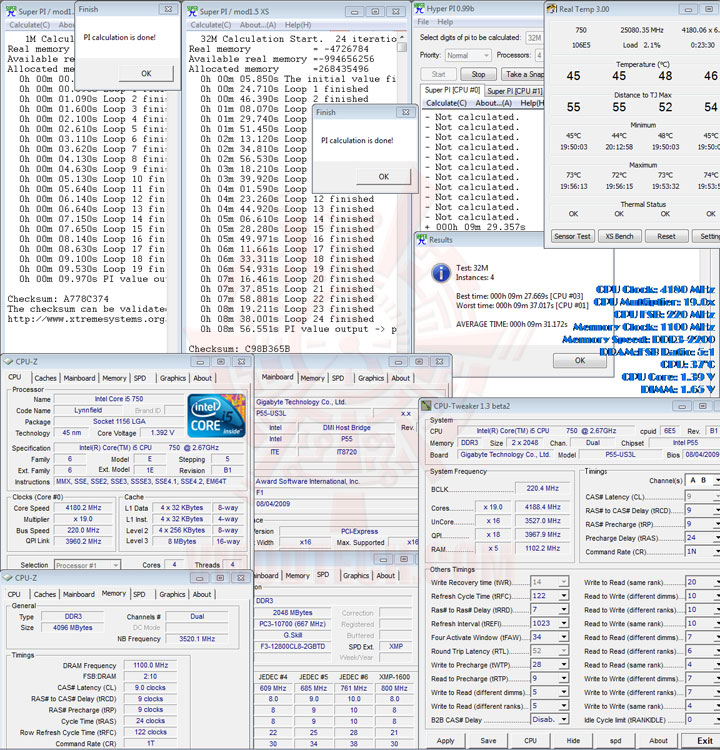Viewport: 720px width, 750px height.
Task: Click the blue info icon in Results dialog
Action: [441, 273]
